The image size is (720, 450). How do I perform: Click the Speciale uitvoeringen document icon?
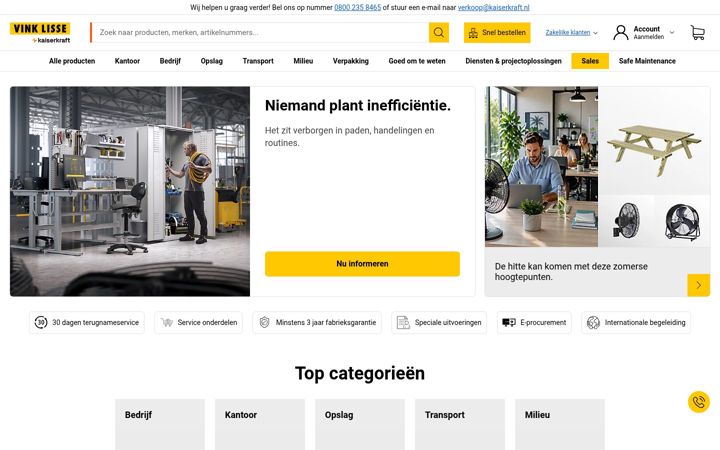pyautogui.click(x=403, y=322)
